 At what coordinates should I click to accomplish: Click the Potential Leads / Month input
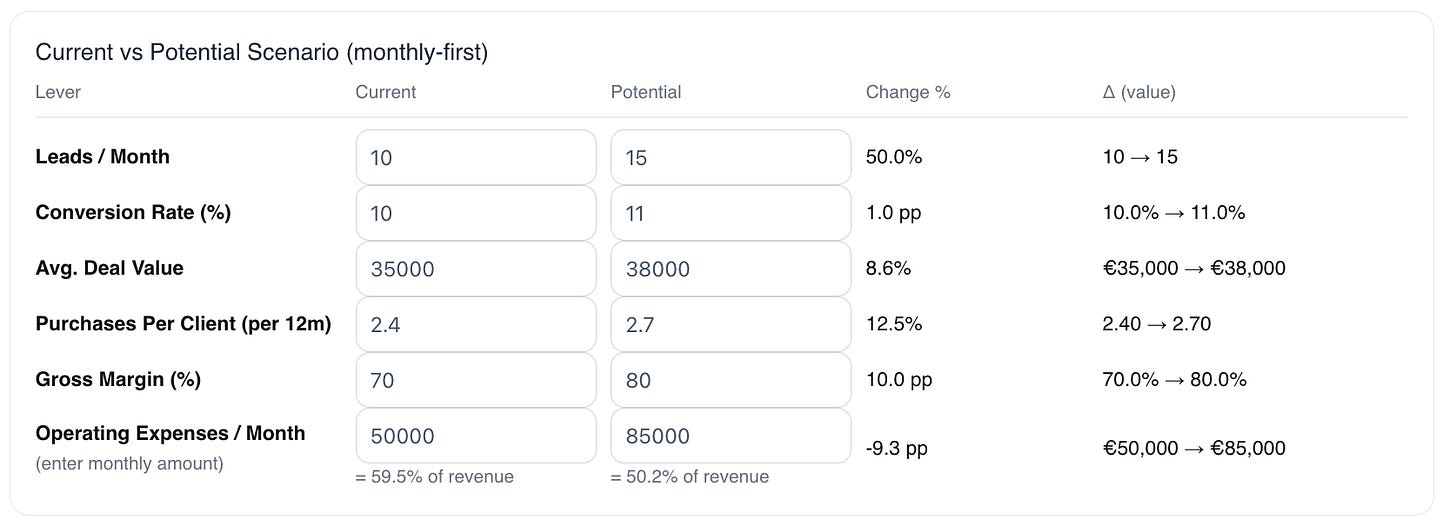[730, 157]
